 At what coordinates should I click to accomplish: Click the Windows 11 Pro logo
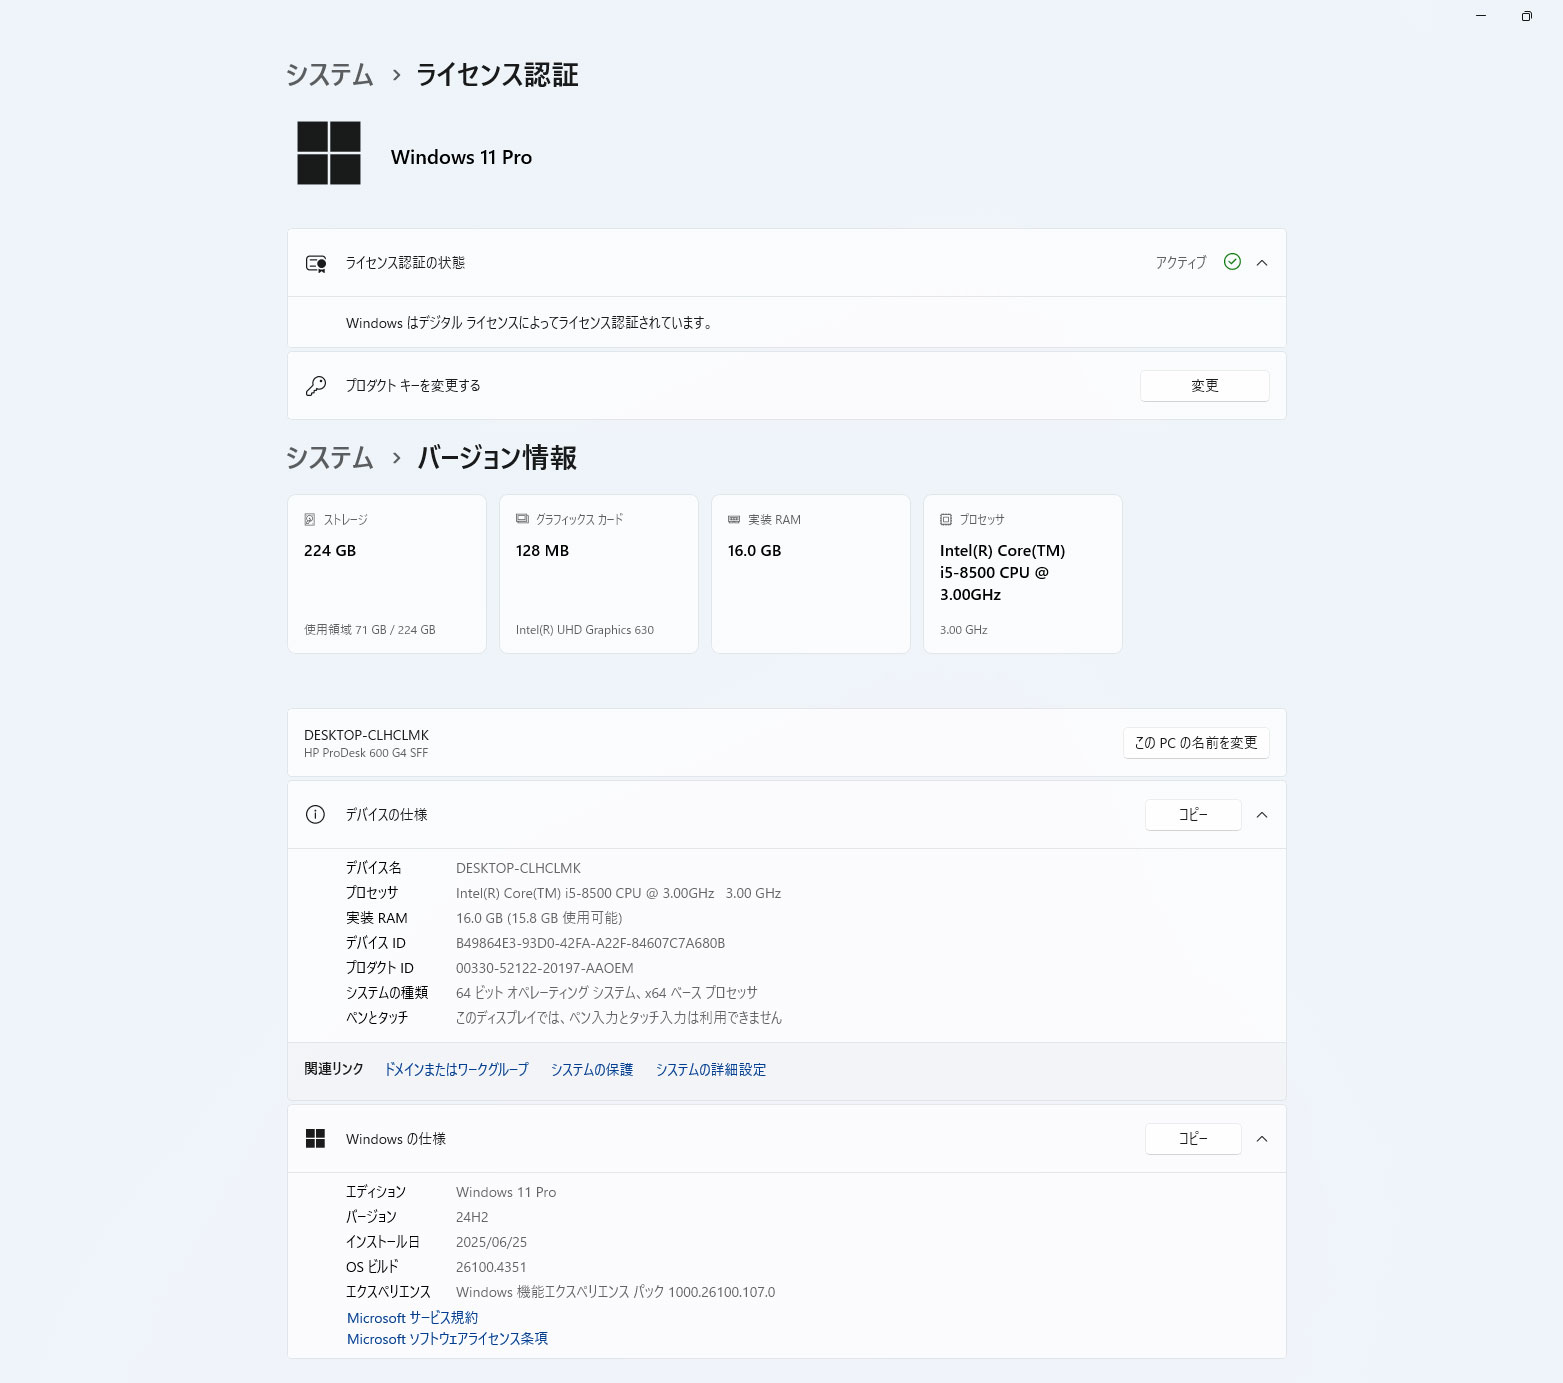point(329,153)
